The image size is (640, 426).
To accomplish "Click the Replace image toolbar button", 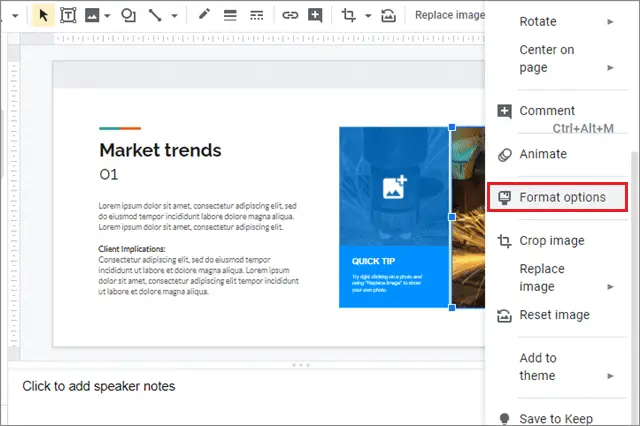I will [449, 15].
